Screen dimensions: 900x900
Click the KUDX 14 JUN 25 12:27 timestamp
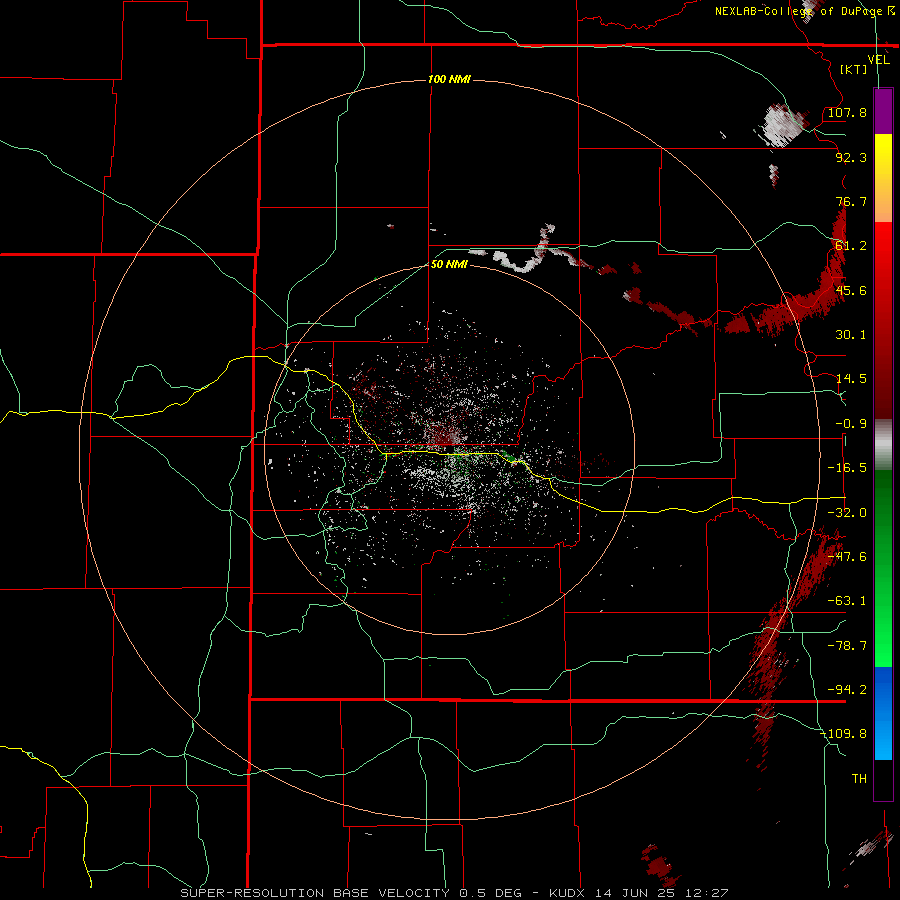pyautogui.click(x=638, y=893)
